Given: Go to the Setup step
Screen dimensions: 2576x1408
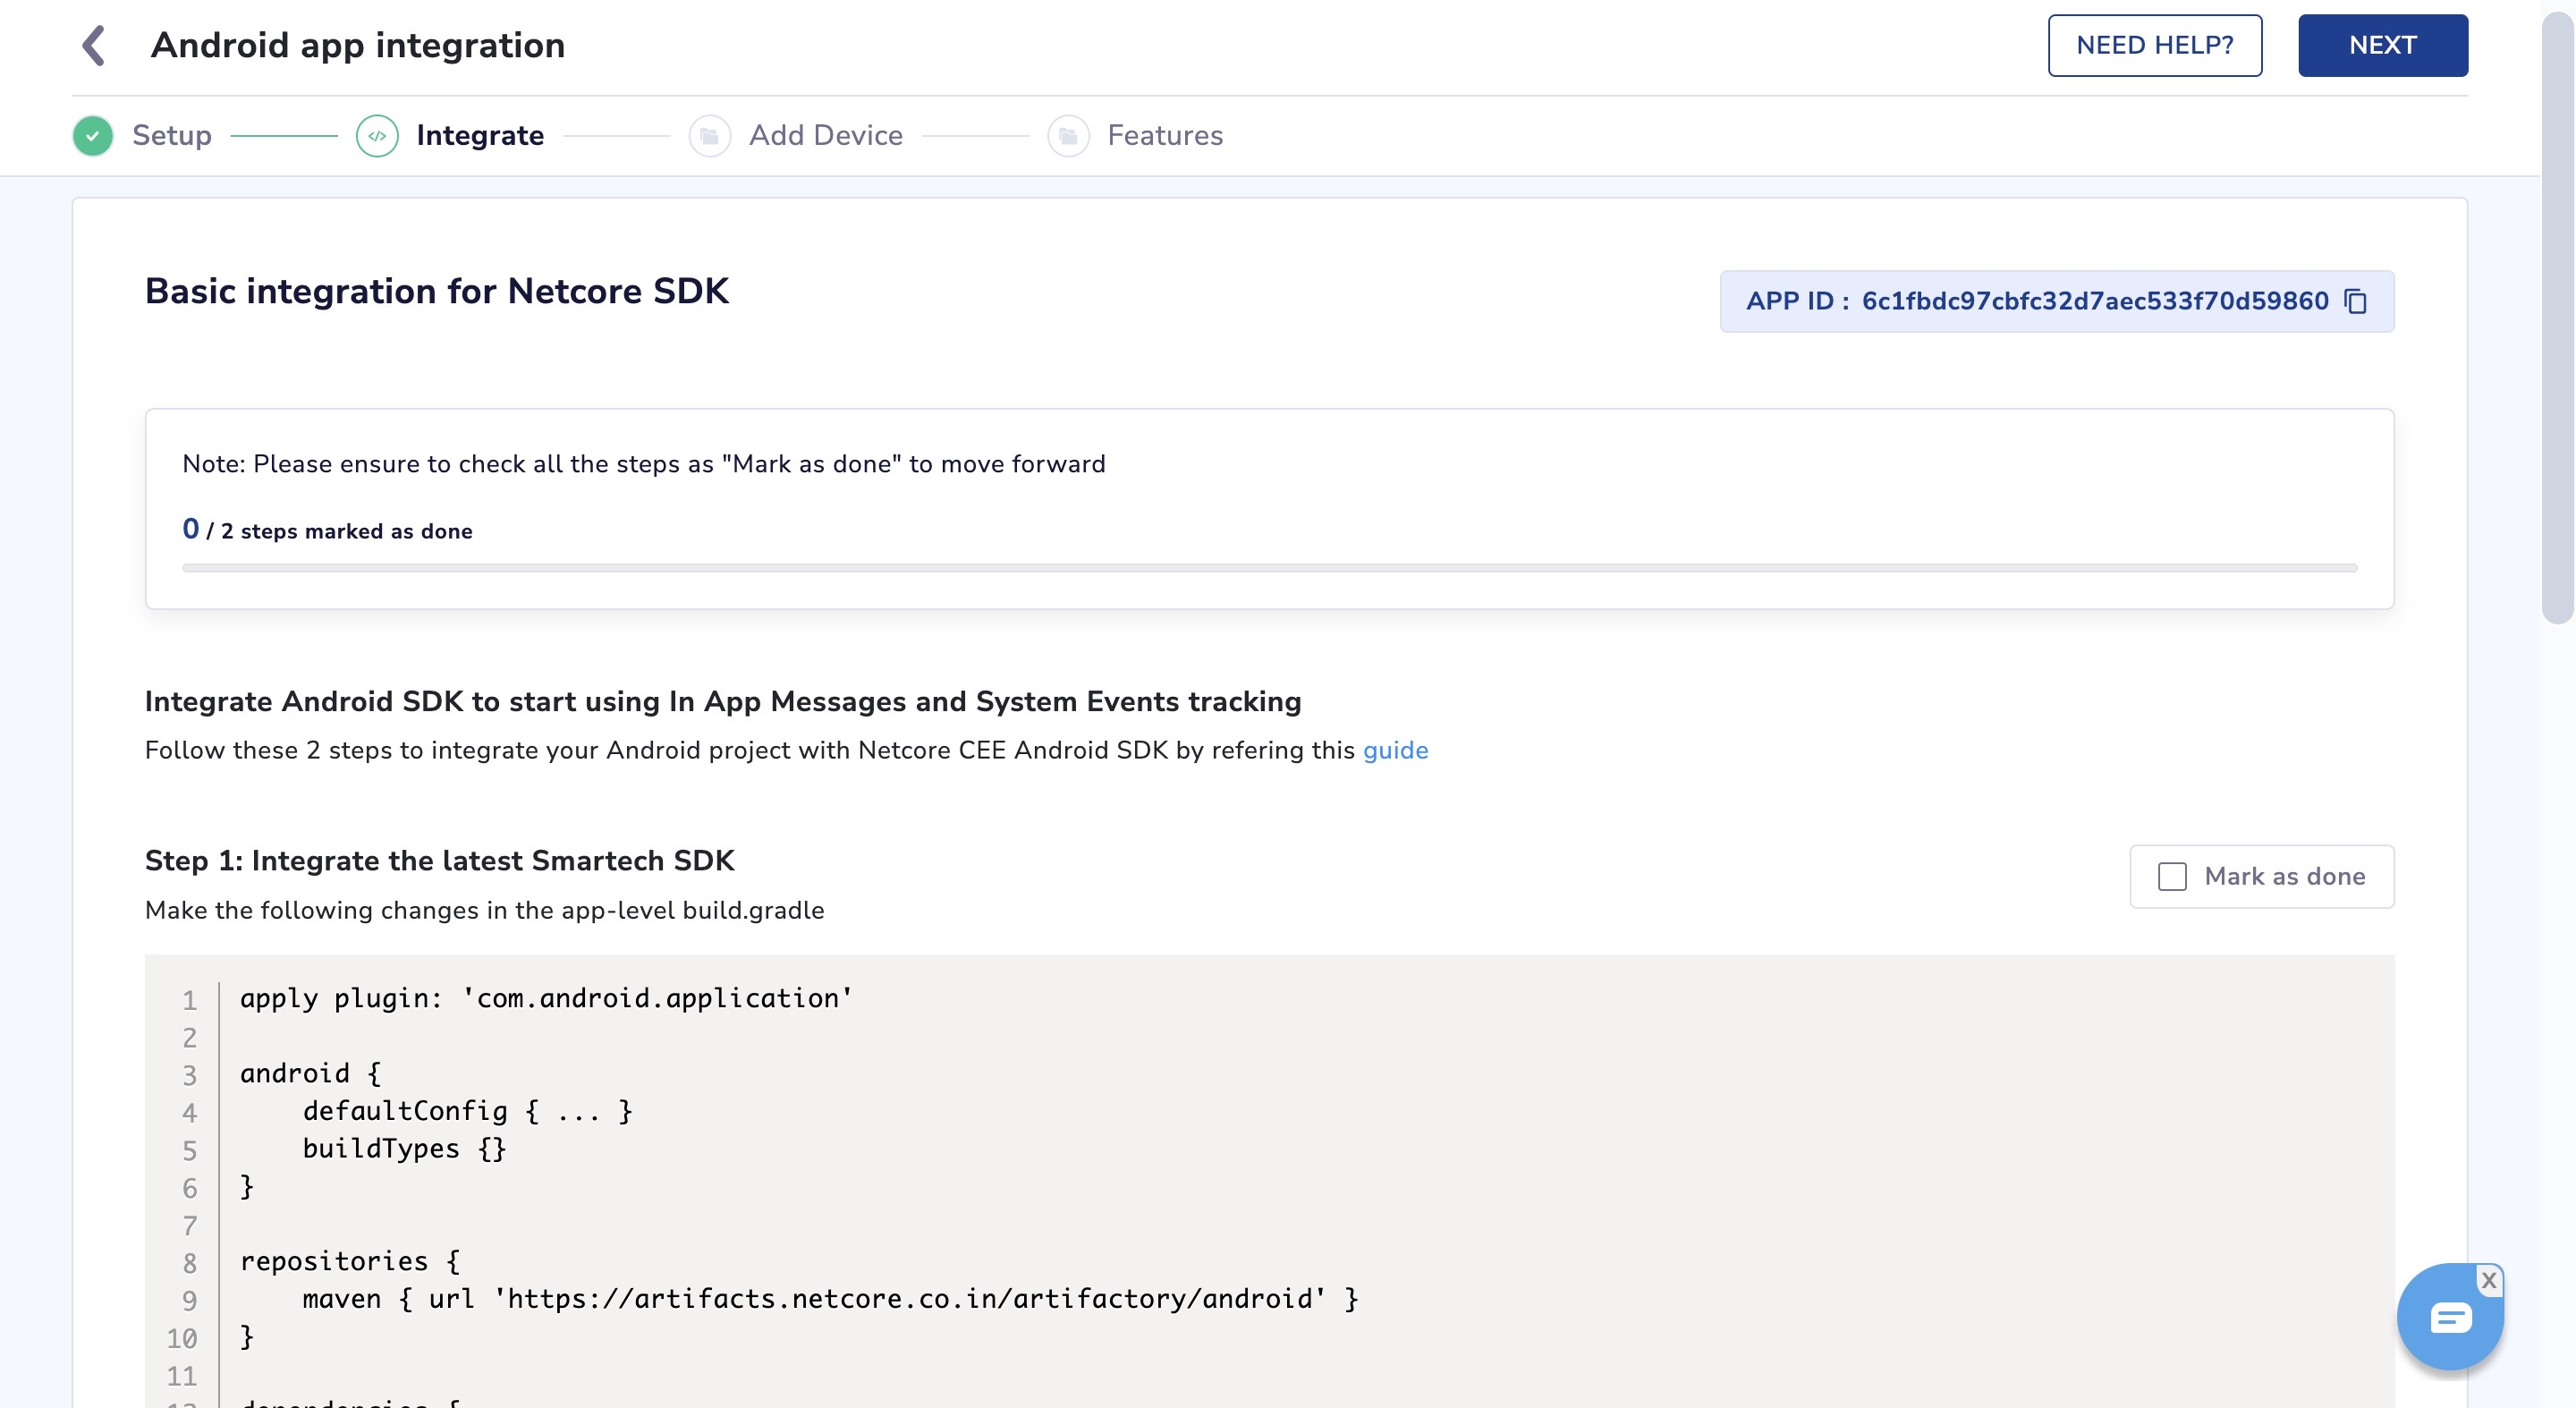Looking at the screenshot, I should click(172, 136).
